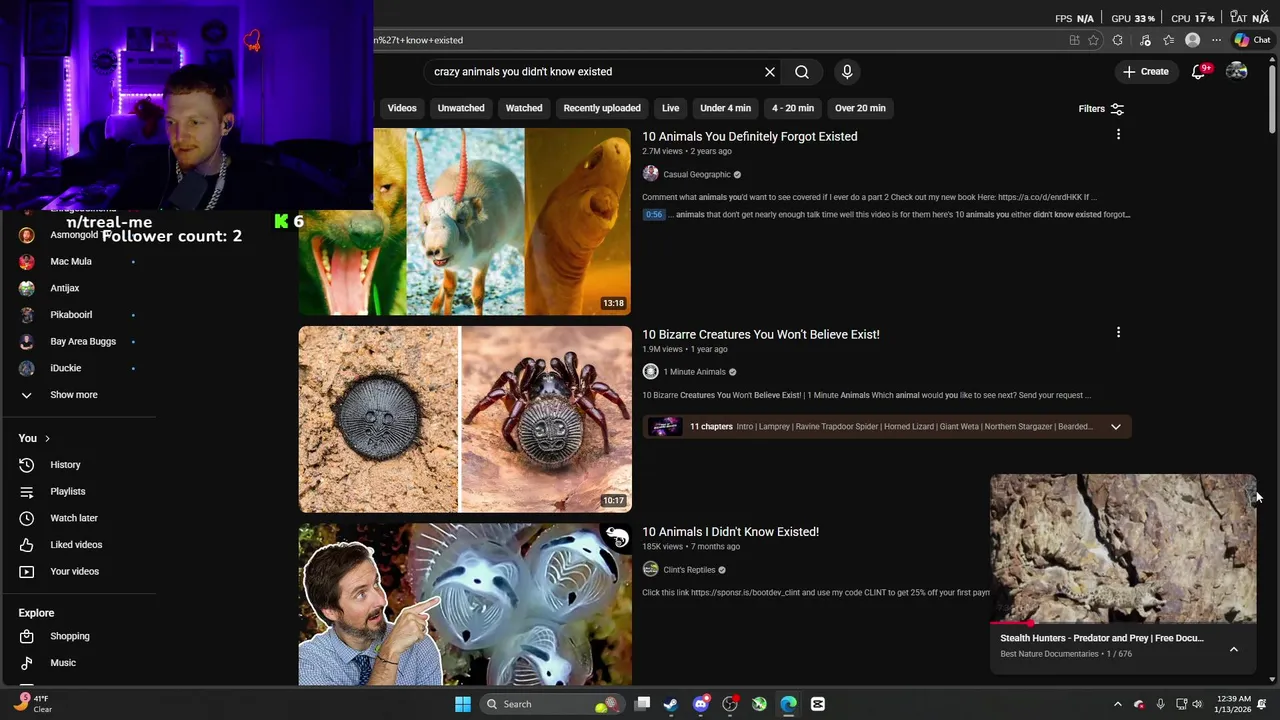Open Discord from the taskbar

pyautogui.click(x=700, y=704)
